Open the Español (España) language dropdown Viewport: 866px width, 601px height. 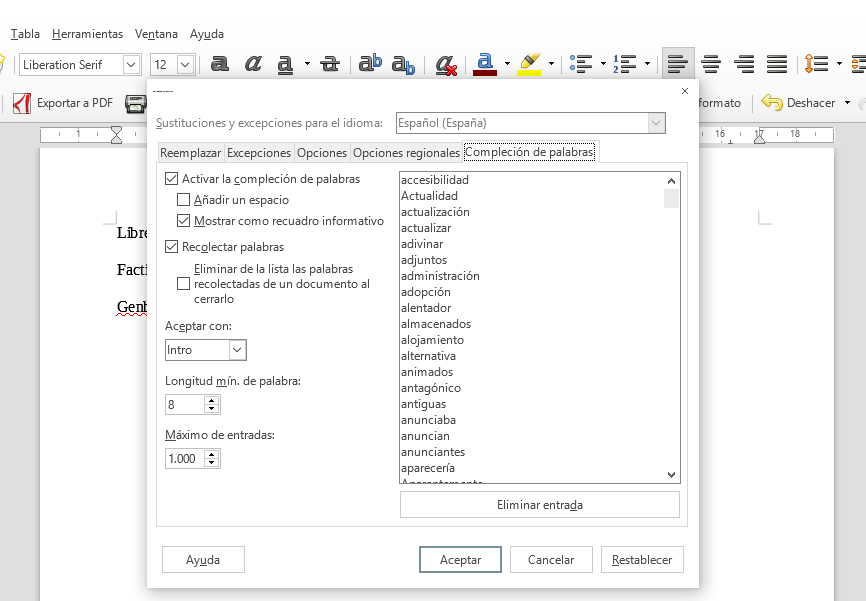click(656, 122)
